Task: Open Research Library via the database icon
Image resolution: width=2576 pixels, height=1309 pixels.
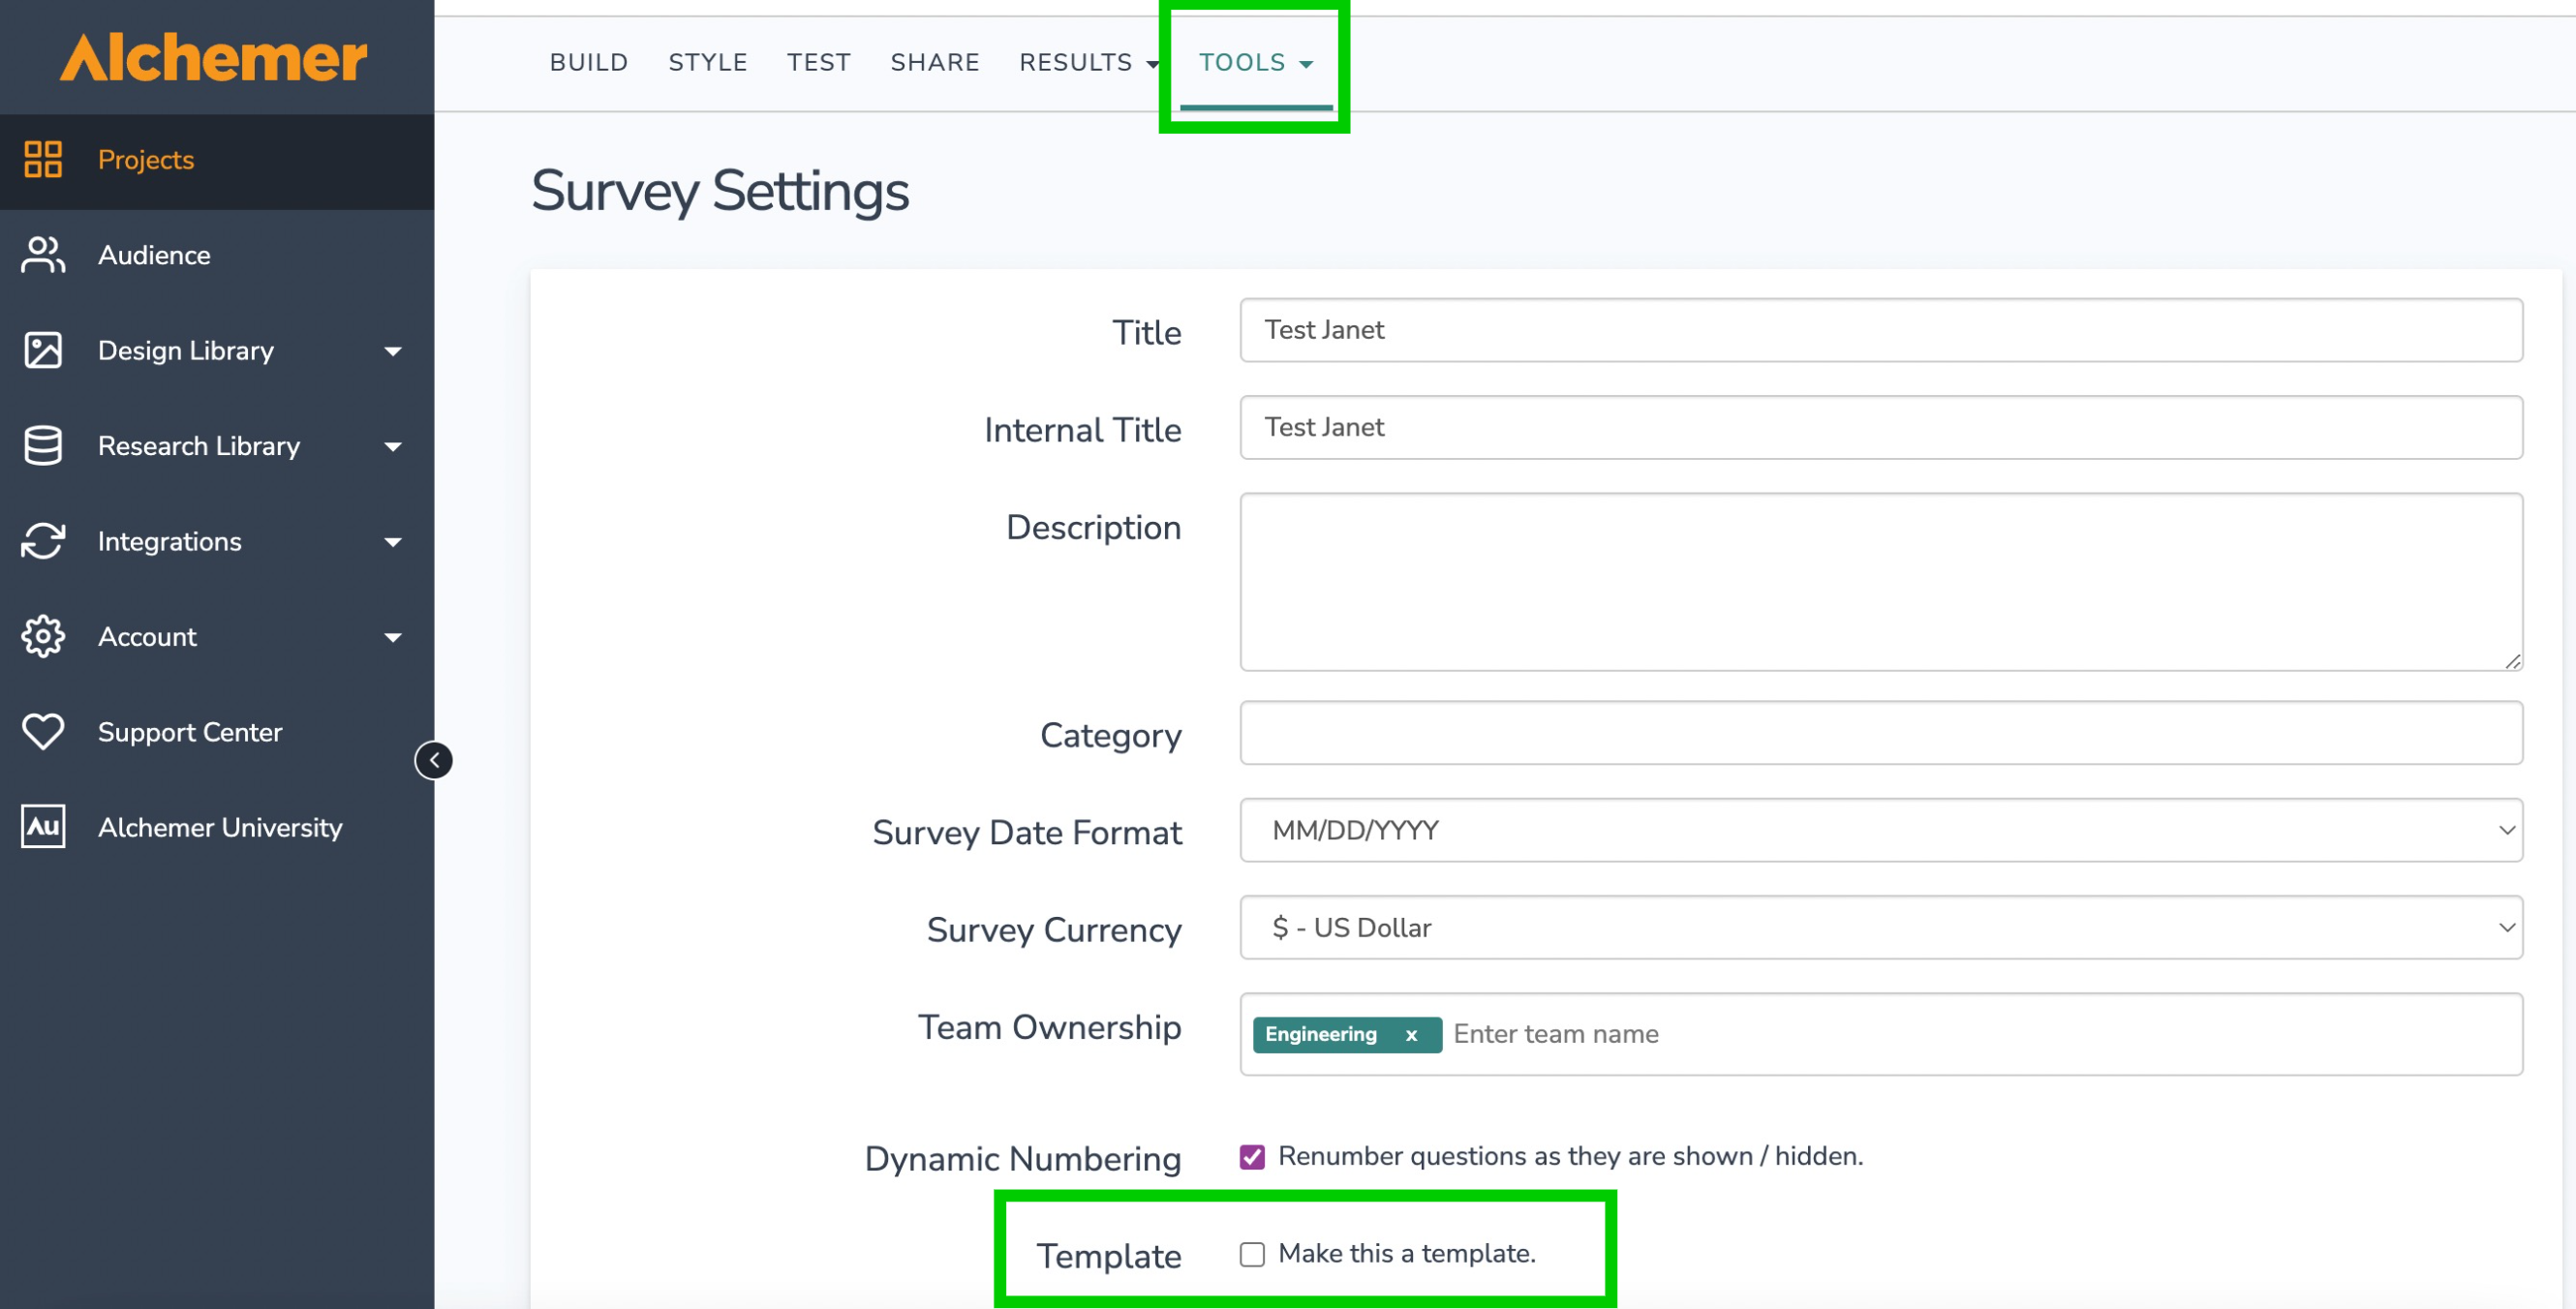Action: [x=43, y=445]
